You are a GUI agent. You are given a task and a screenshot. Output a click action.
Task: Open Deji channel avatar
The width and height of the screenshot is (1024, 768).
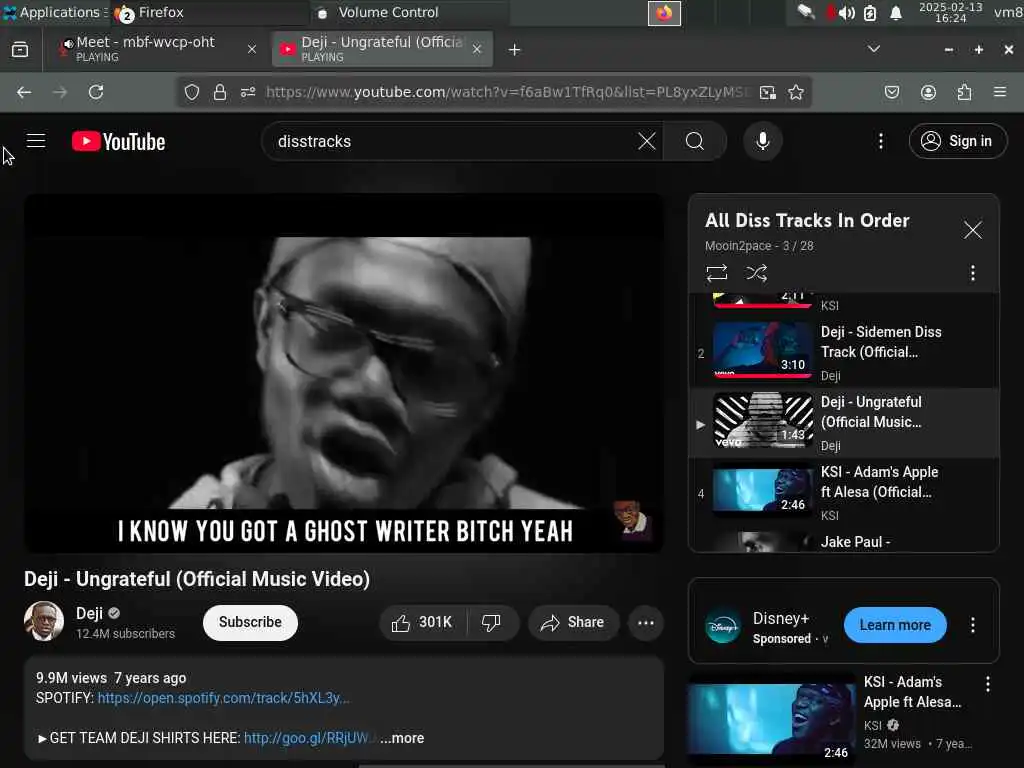tap(44, 620)
